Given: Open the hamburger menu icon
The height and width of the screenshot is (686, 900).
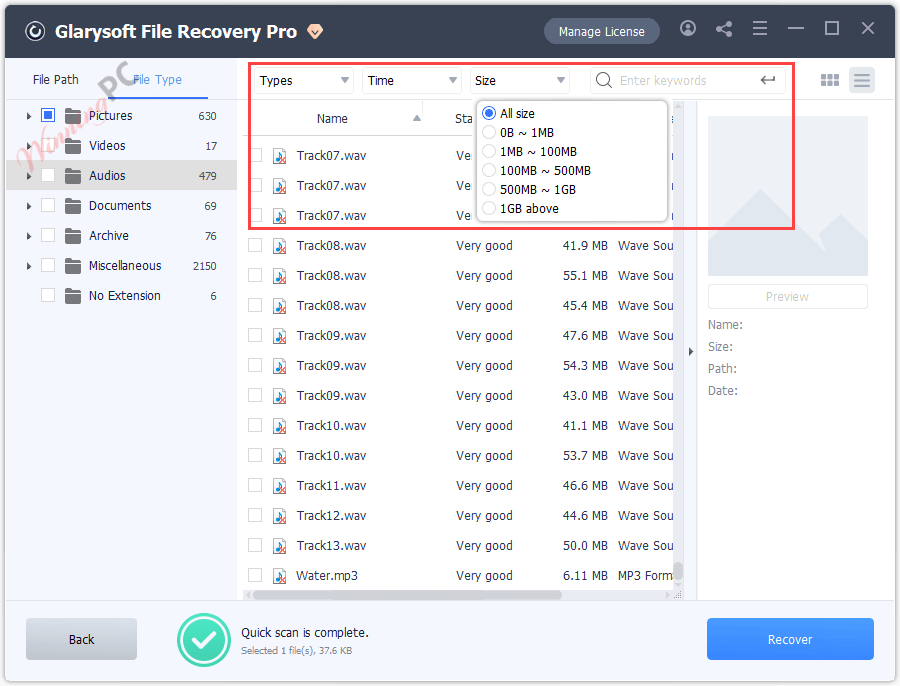Looking at the screenshot, I should point(760,28).
